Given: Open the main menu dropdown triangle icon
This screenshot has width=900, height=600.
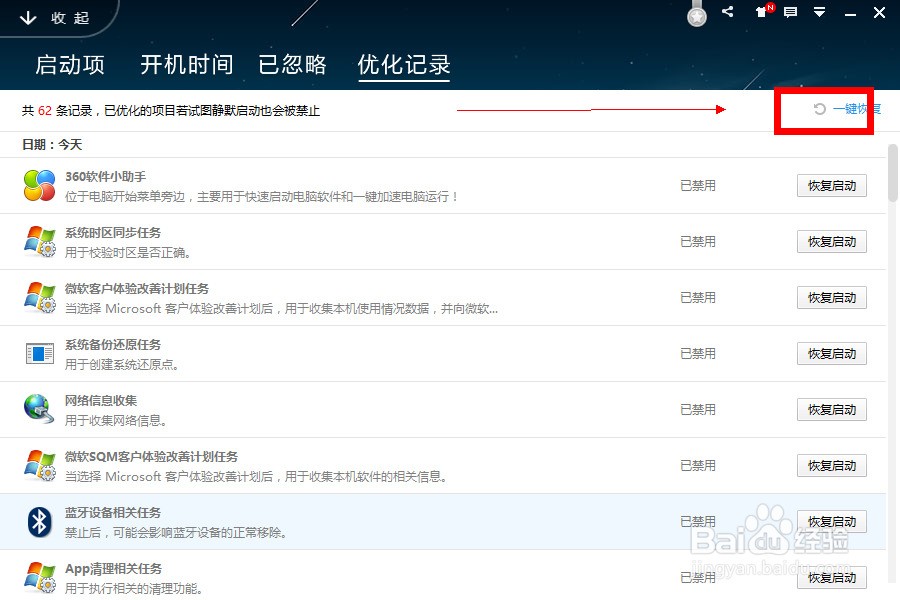Looking at the screenshot, I should (x=819, y=12).
